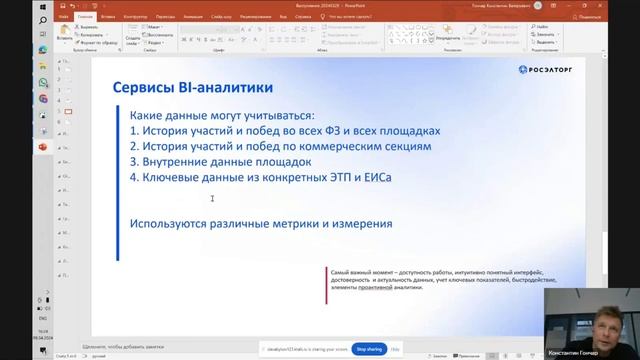Launch Microsoft Edge from the taskbar
The height and width of the screenshot is (360, 640).
point(43,50)
